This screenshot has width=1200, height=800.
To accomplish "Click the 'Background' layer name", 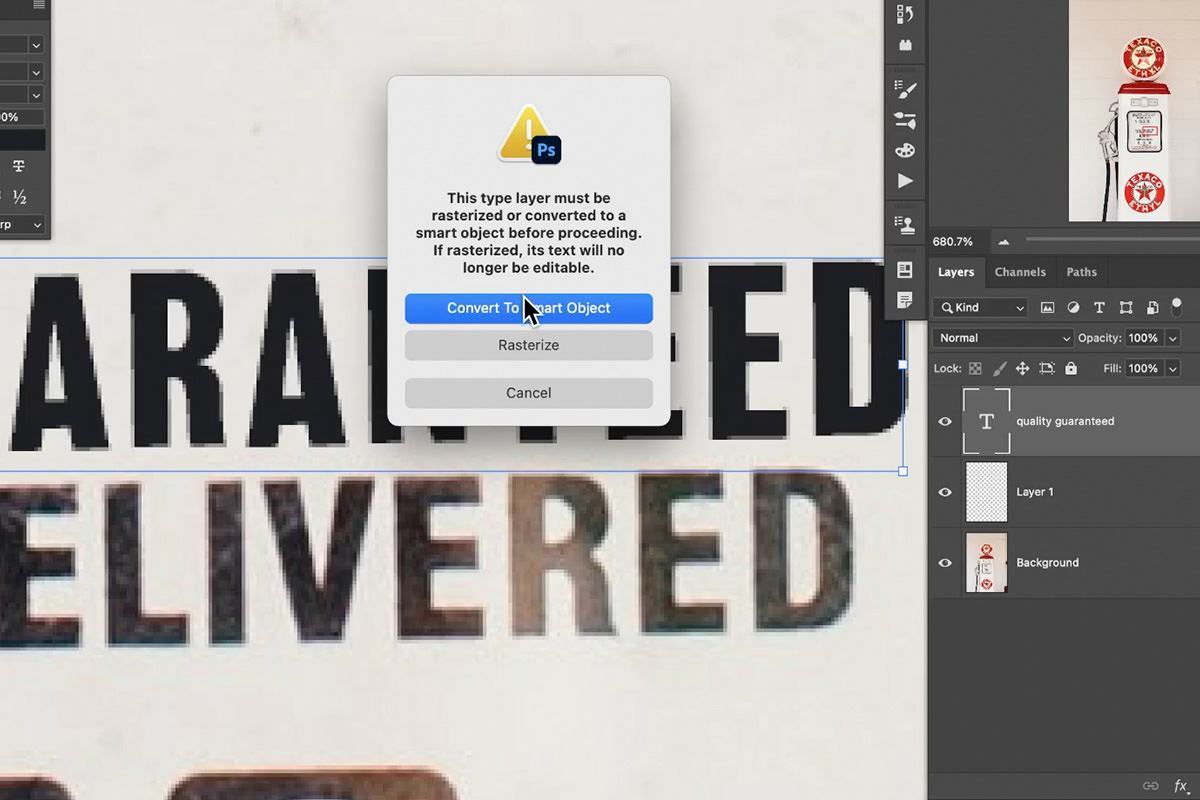I will click(1047, 563).
